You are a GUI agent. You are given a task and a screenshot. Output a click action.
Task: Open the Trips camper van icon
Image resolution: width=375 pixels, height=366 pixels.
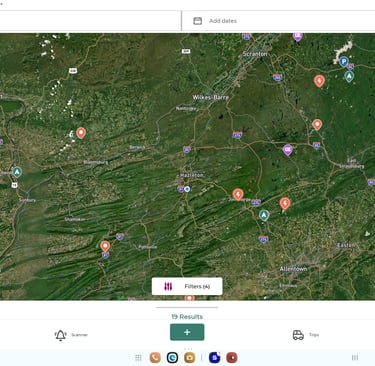pyautogui.click(x=298, y=335)
